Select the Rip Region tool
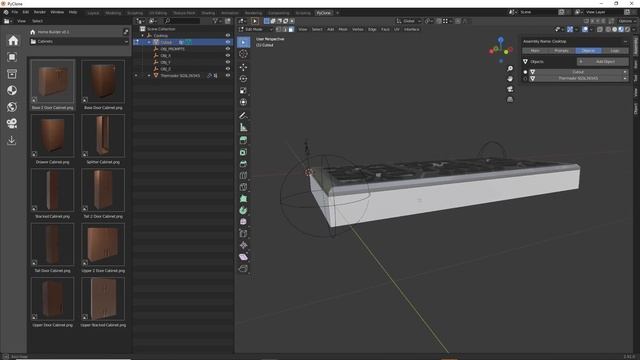Viewport: 640px width, 360px height. 243,268
